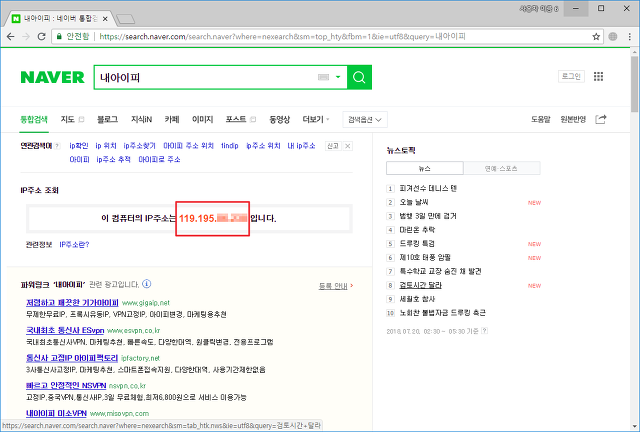The image size is (640, 432).
Task: Click the 신고 report button
Action: [333, 146]
